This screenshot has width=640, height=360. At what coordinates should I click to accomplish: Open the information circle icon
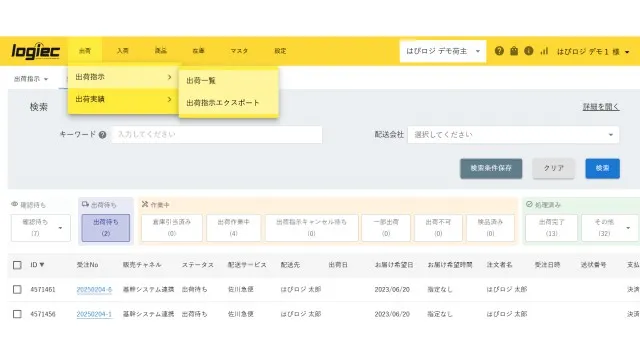529,51
